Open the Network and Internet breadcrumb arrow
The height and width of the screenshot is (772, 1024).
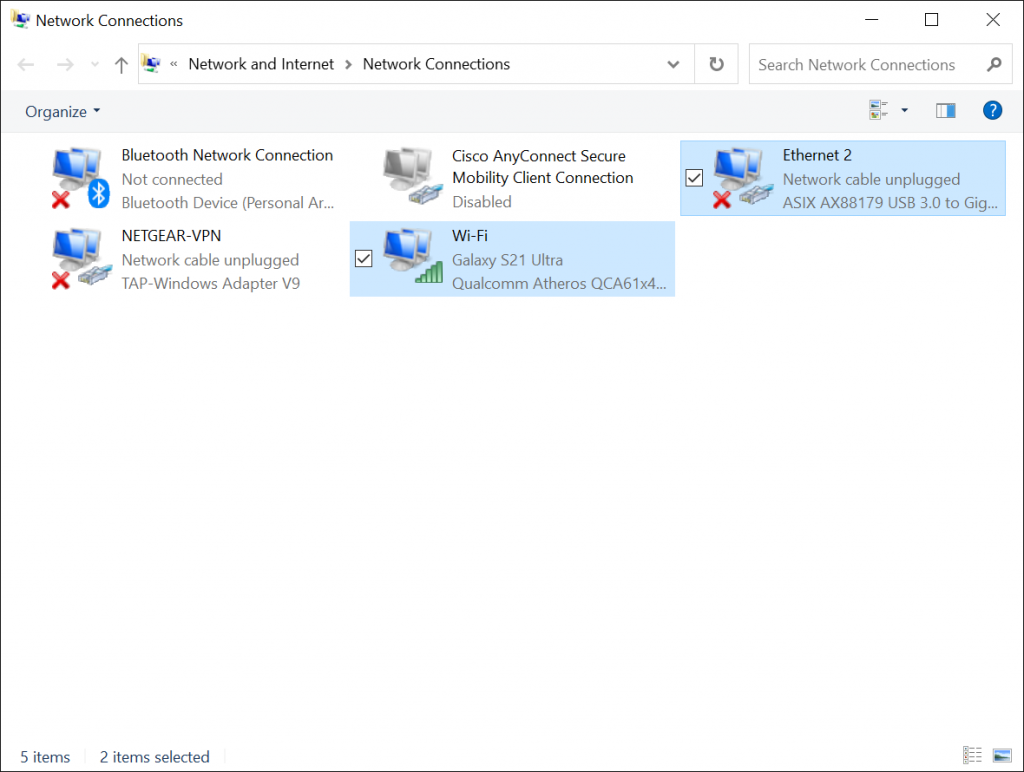coord(348,64)
